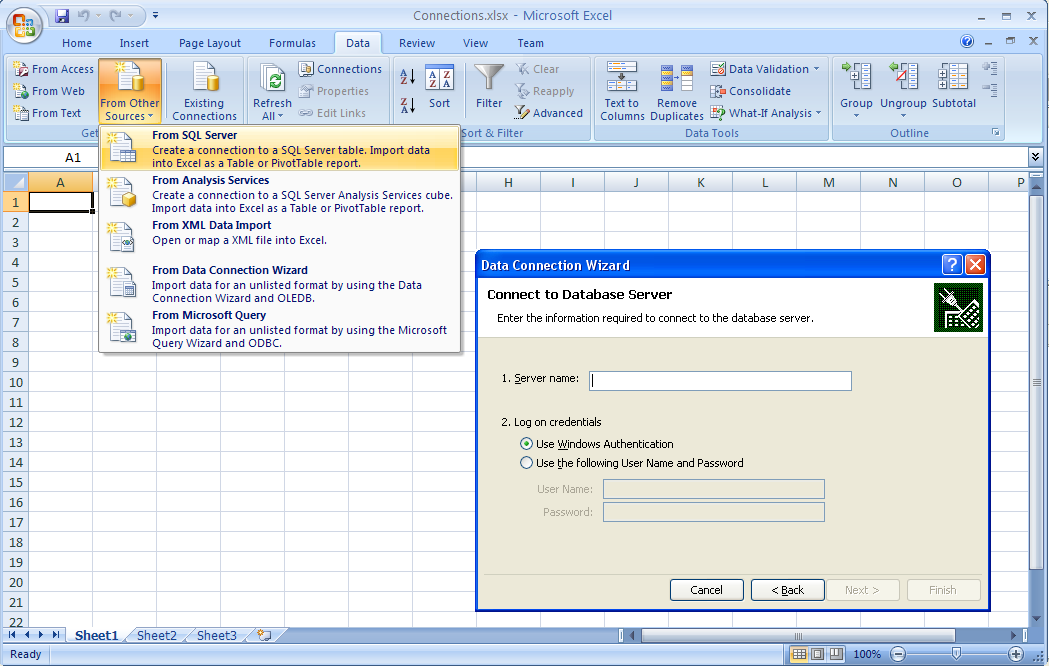
Task: Toggle the Filter funnel
Action: click(489, 86)
